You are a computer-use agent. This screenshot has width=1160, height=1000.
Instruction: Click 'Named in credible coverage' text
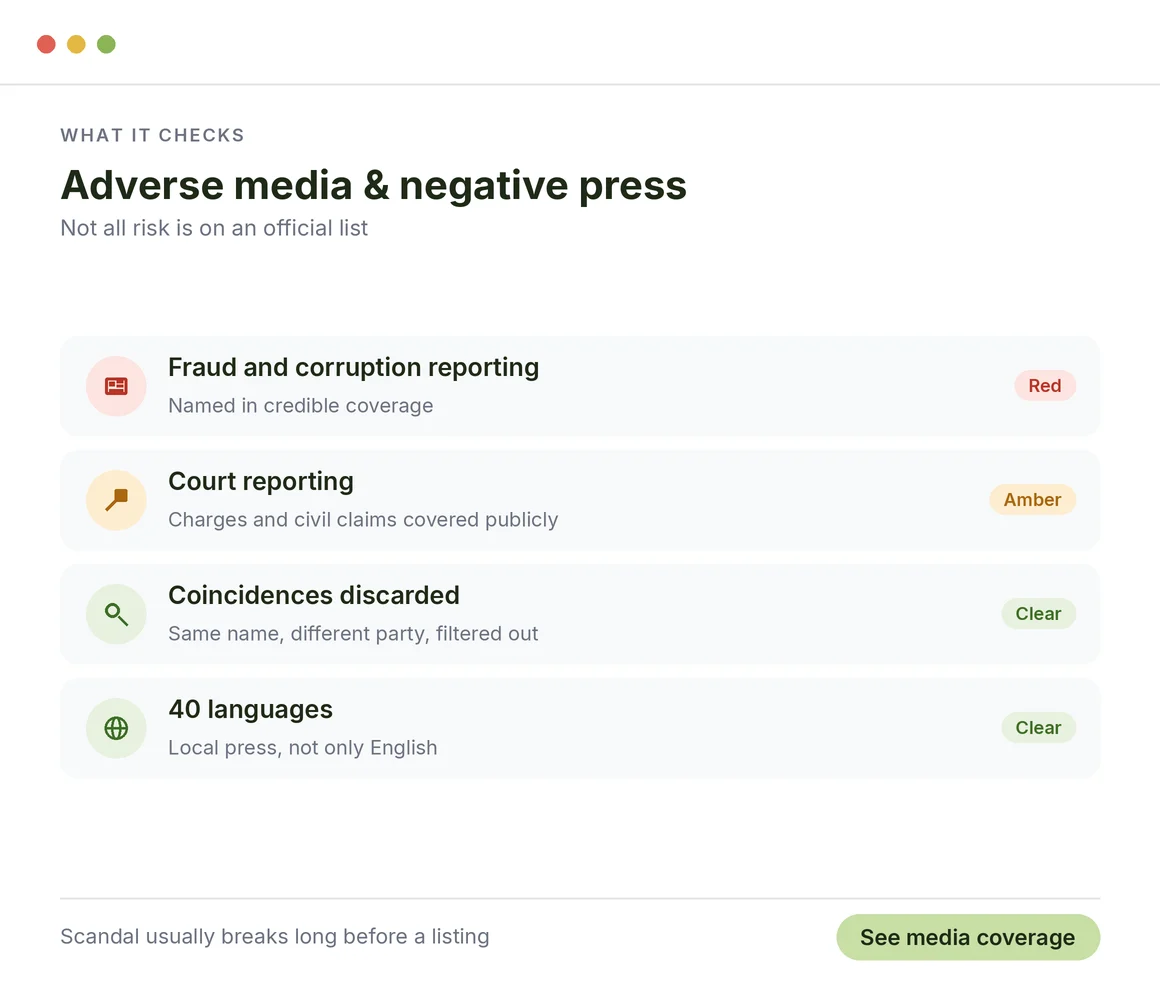301,405
